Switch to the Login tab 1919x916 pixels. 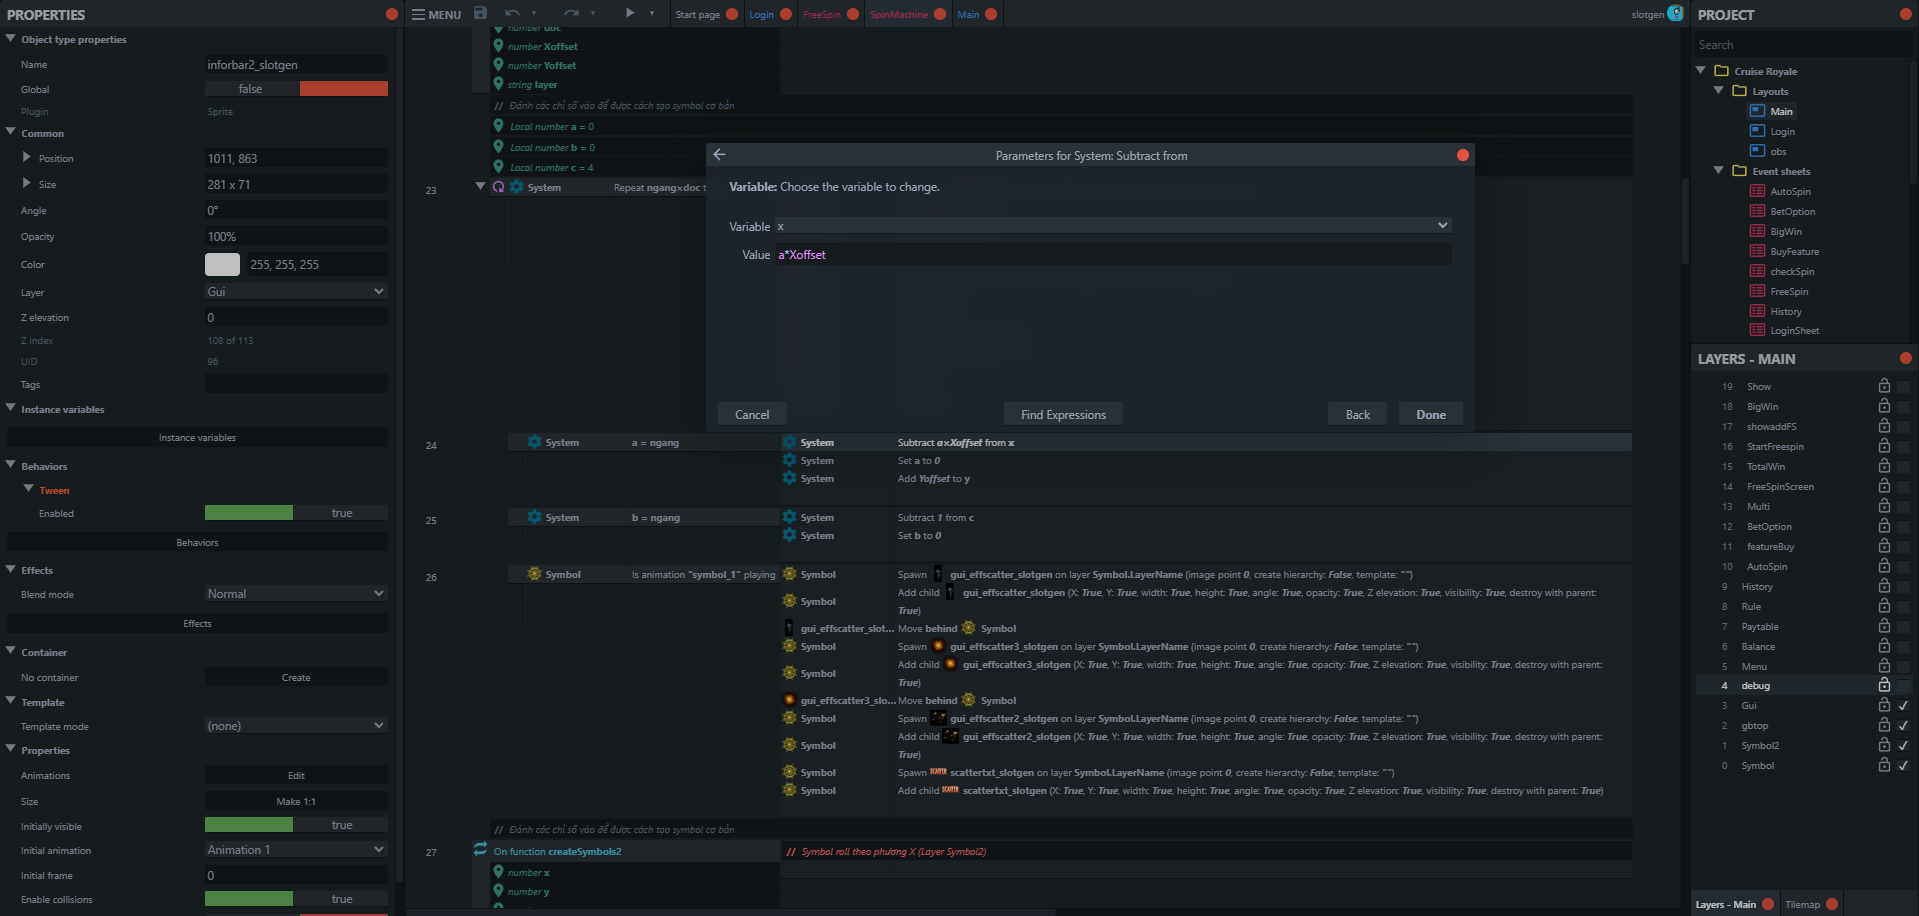point(762,14)
